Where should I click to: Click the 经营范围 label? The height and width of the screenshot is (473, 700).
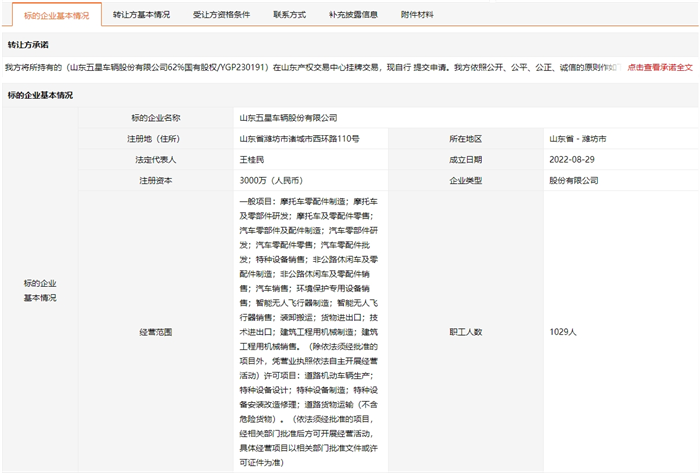point(155,332)
